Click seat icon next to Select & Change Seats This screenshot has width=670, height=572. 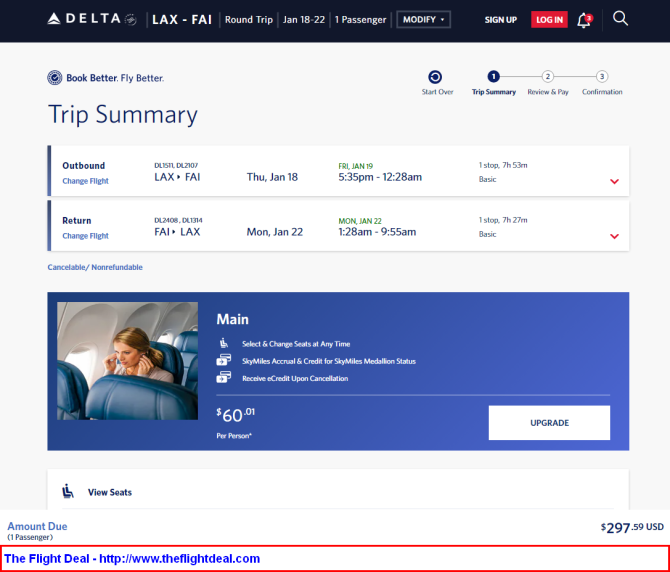click(224, 343)
